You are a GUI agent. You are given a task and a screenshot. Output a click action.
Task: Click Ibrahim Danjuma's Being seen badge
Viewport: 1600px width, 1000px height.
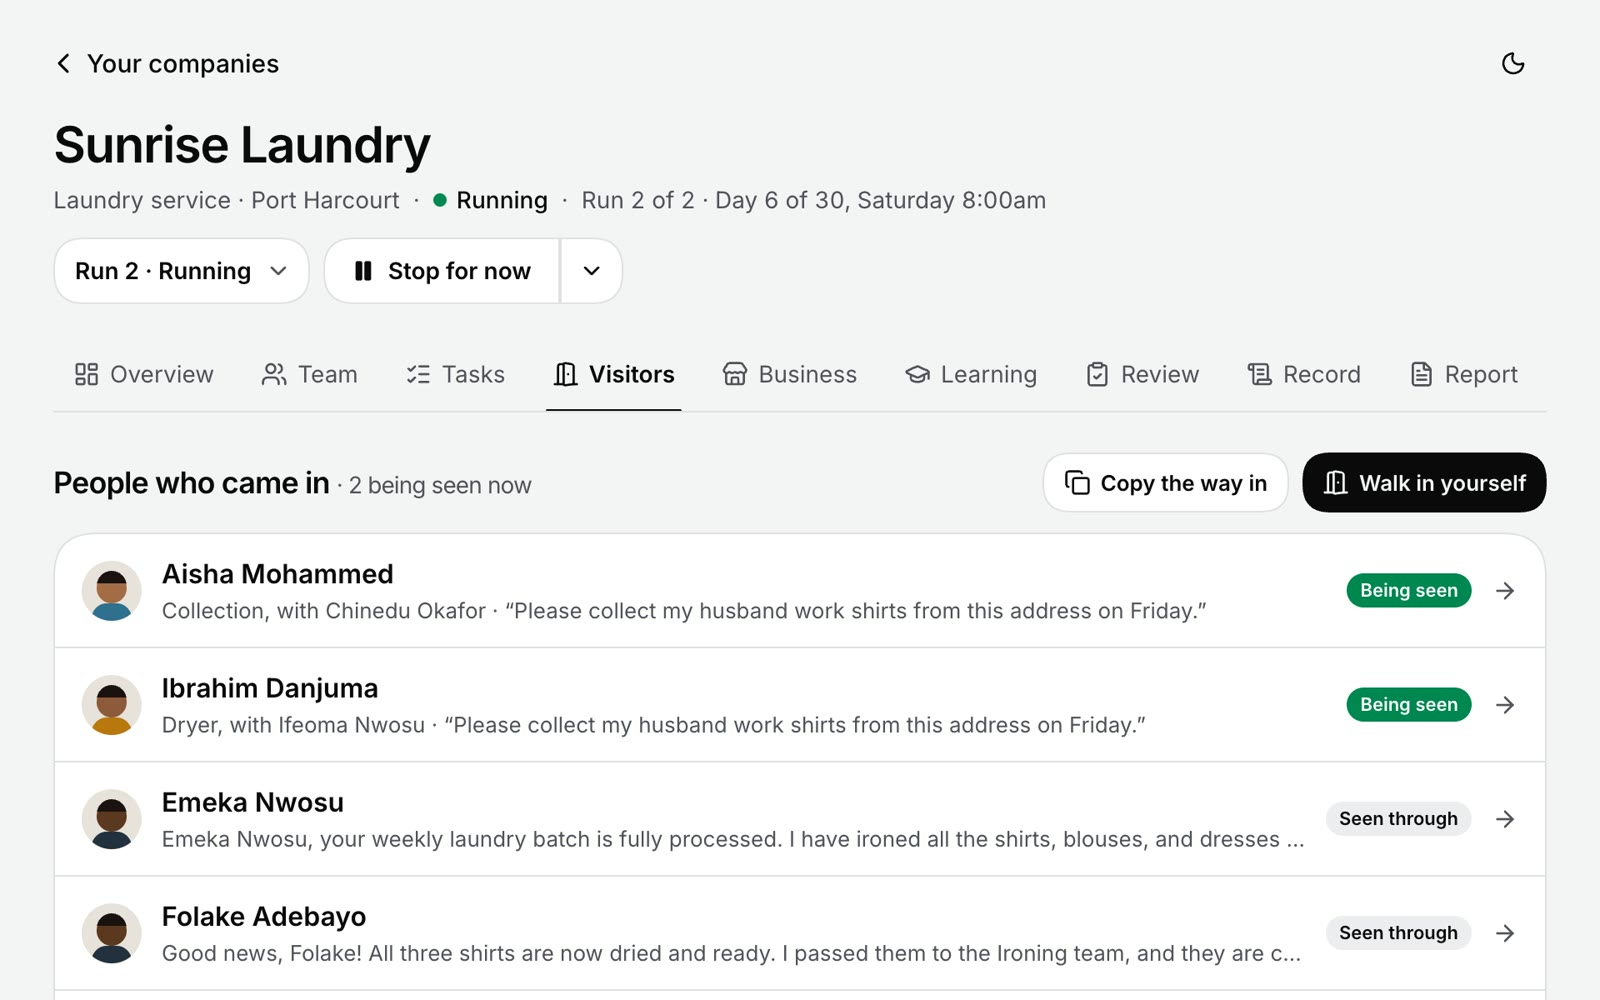coord(1409,705)
